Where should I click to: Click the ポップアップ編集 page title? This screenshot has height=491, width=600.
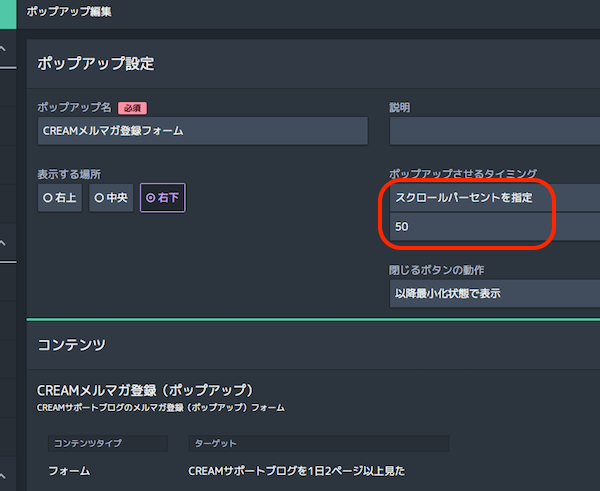[69, 11]
